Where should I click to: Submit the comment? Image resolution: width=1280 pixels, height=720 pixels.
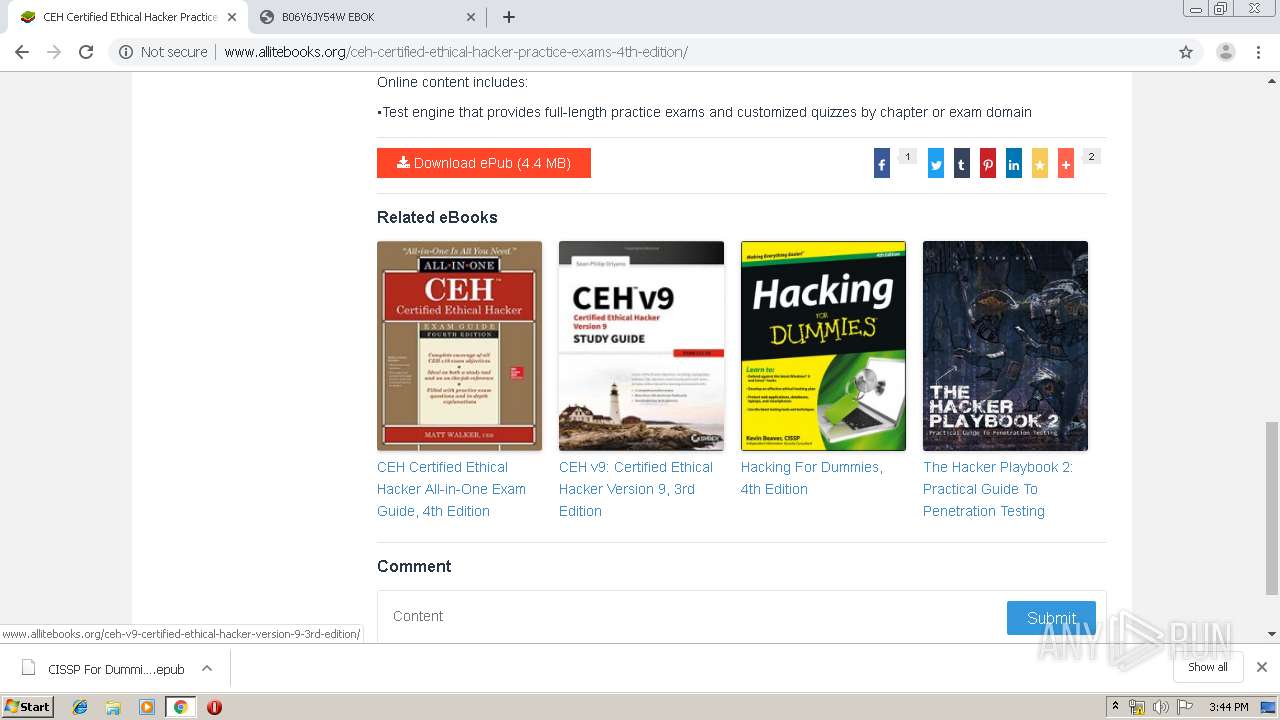(1051, 618)
